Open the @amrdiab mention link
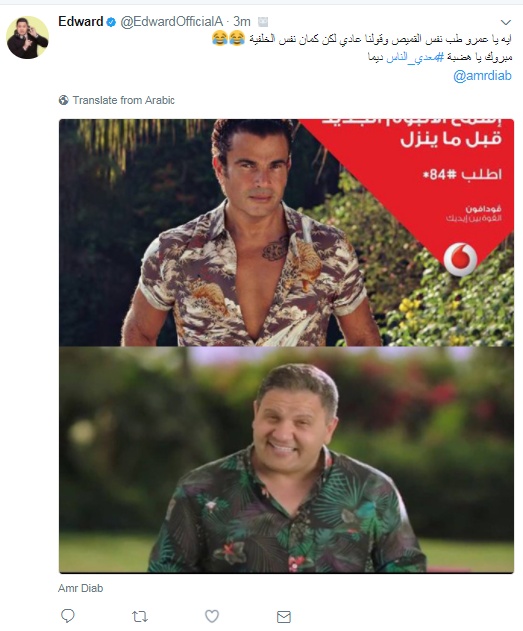The height and width of the screenshot is (631, 523). click(482, 75)
